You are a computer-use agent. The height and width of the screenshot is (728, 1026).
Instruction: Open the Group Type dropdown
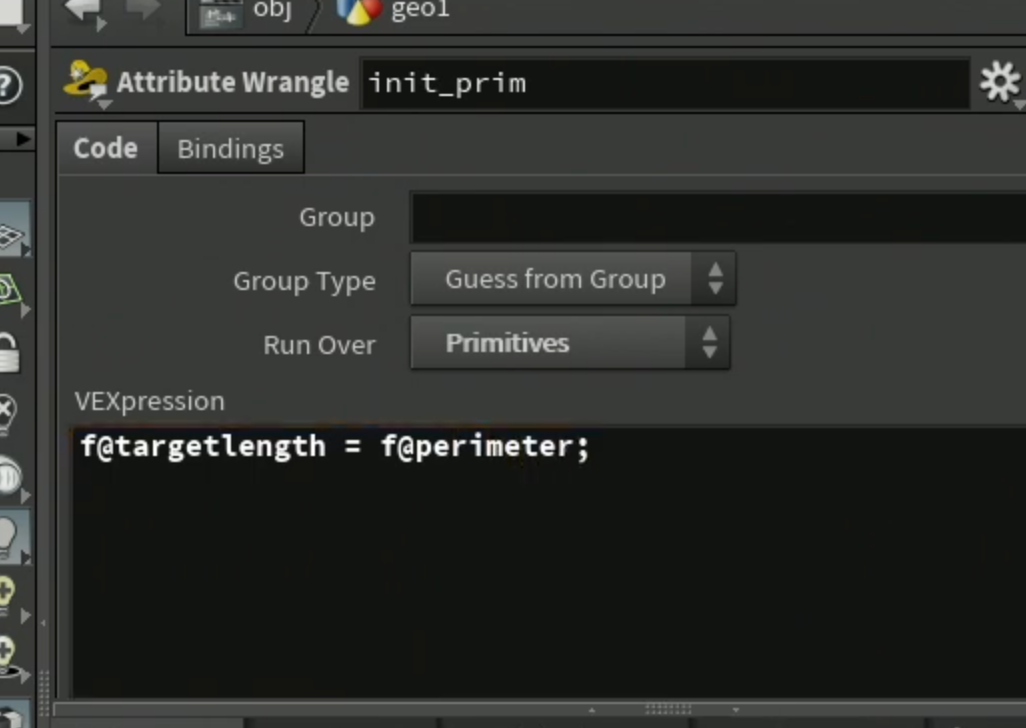pos(573,279)
